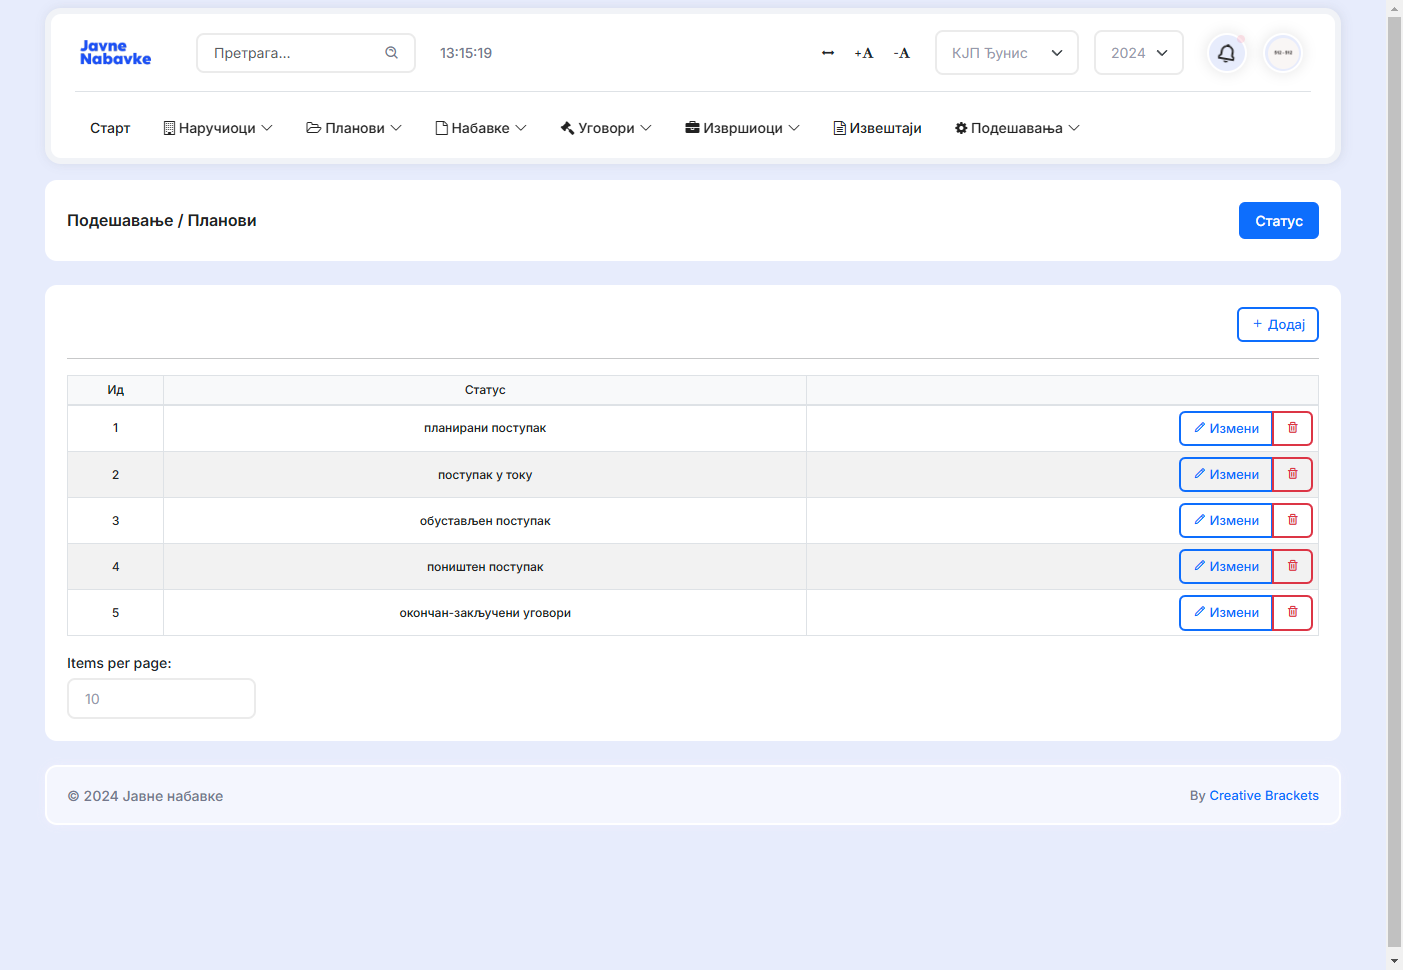This screenshot has width=1403, height=970.
Task: Open the Набавке menu
Action: coord(481,128)
